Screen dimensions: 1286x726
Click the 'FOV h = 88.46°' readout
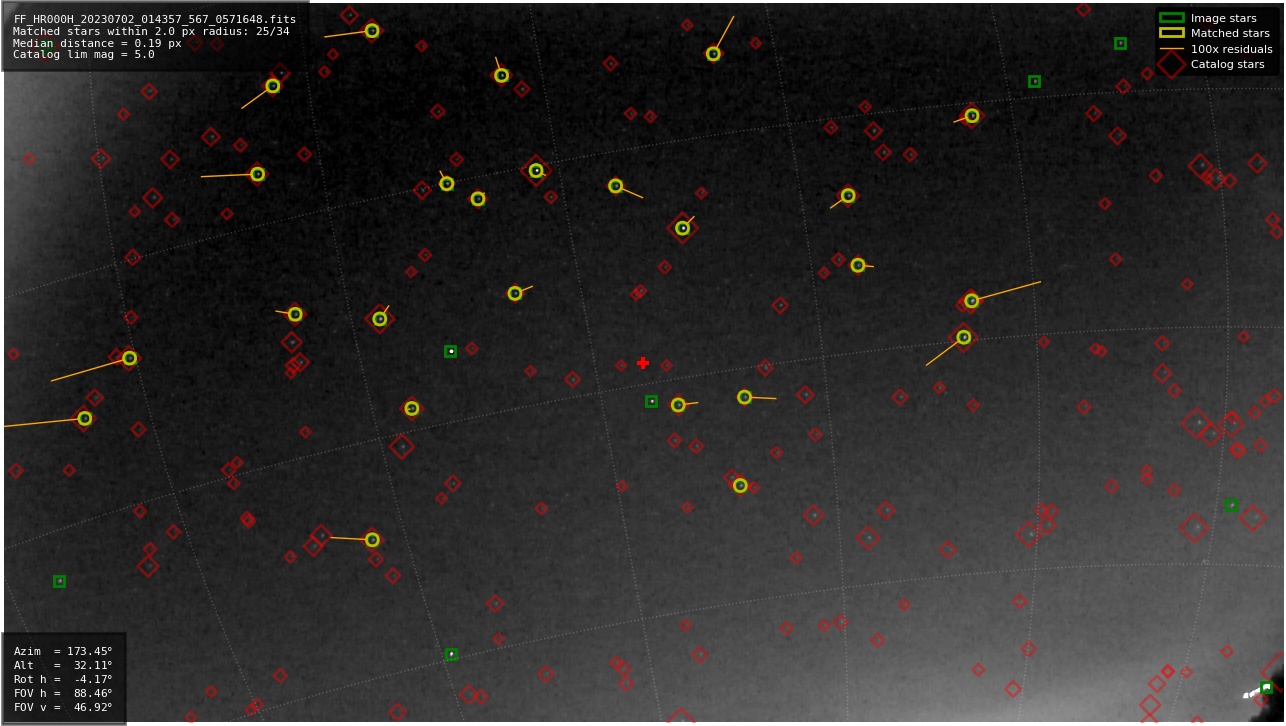click(63, 693)
